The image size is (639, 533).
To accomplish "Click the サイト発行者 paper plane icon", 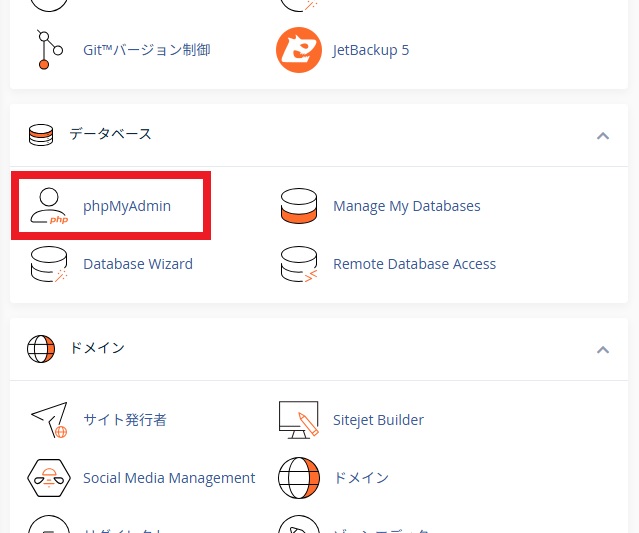I will [49, 420].
